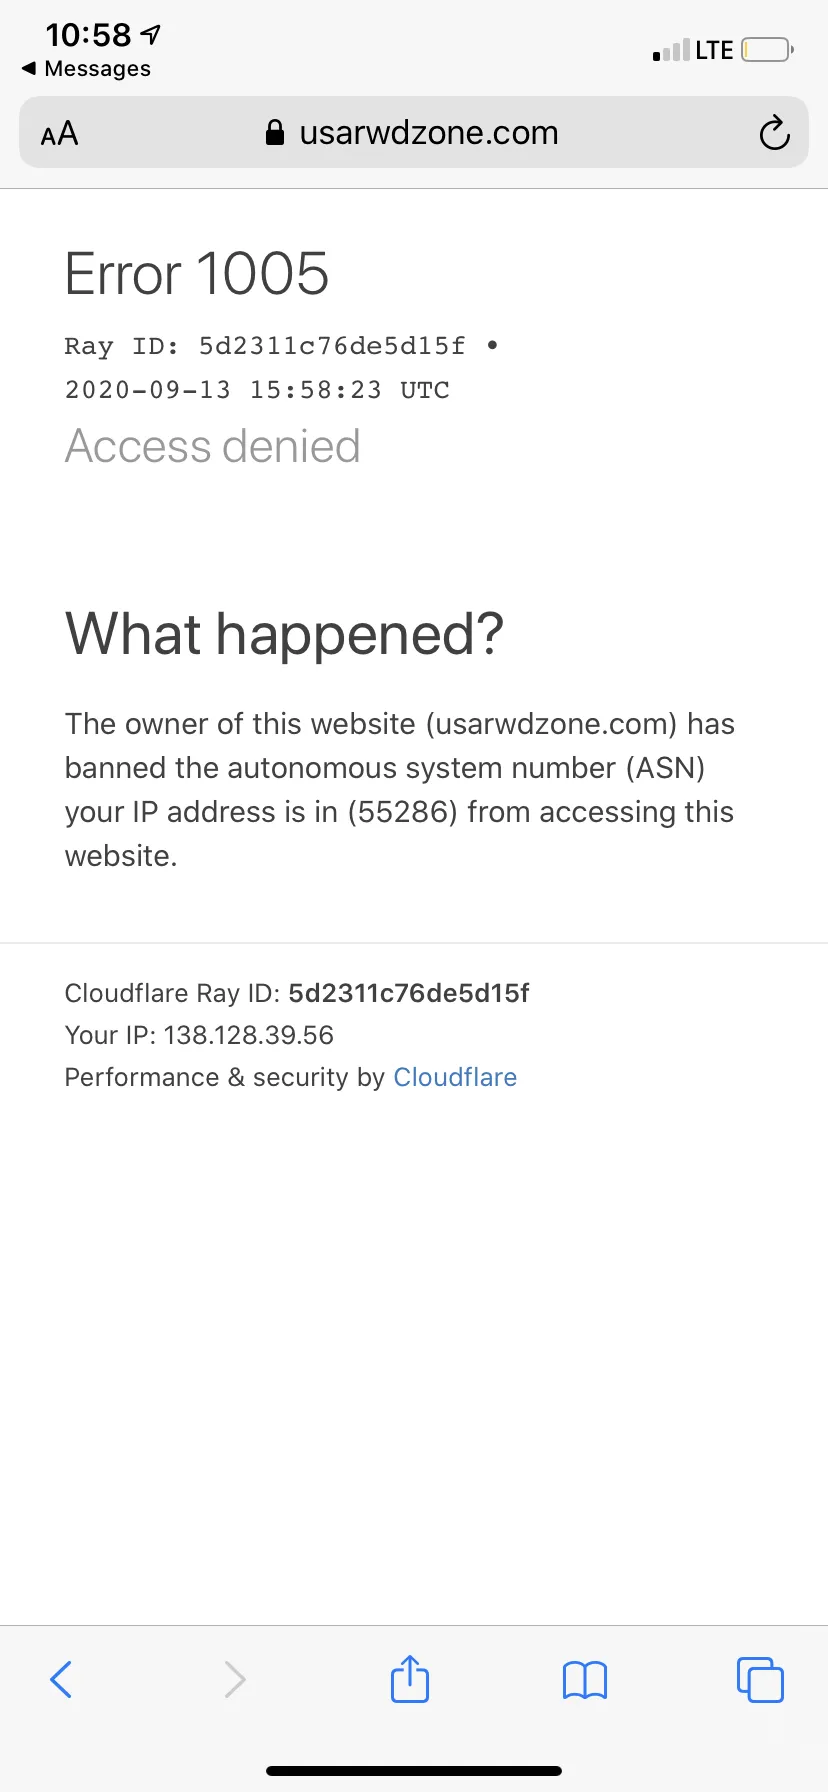
Task: Open the share sheet icon
Action: click(410, 1678)
